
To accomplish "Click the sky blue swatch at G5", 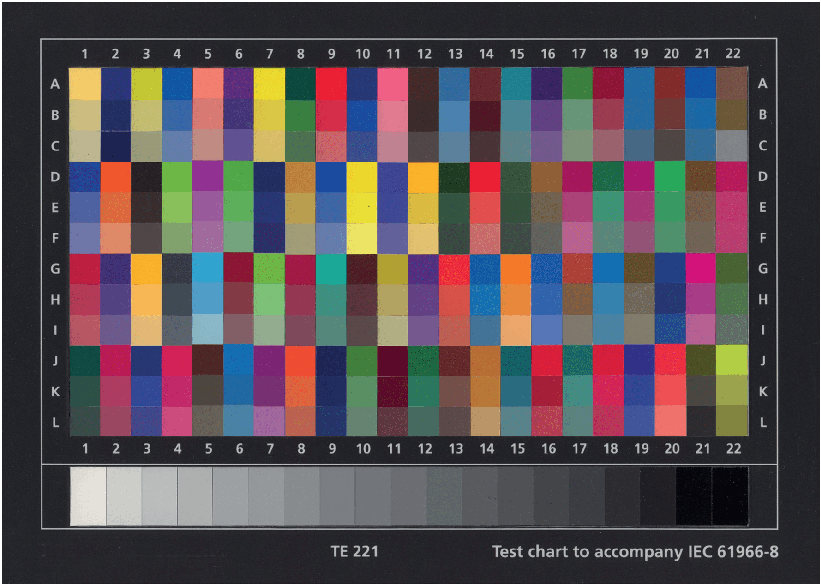I will 208,268.
